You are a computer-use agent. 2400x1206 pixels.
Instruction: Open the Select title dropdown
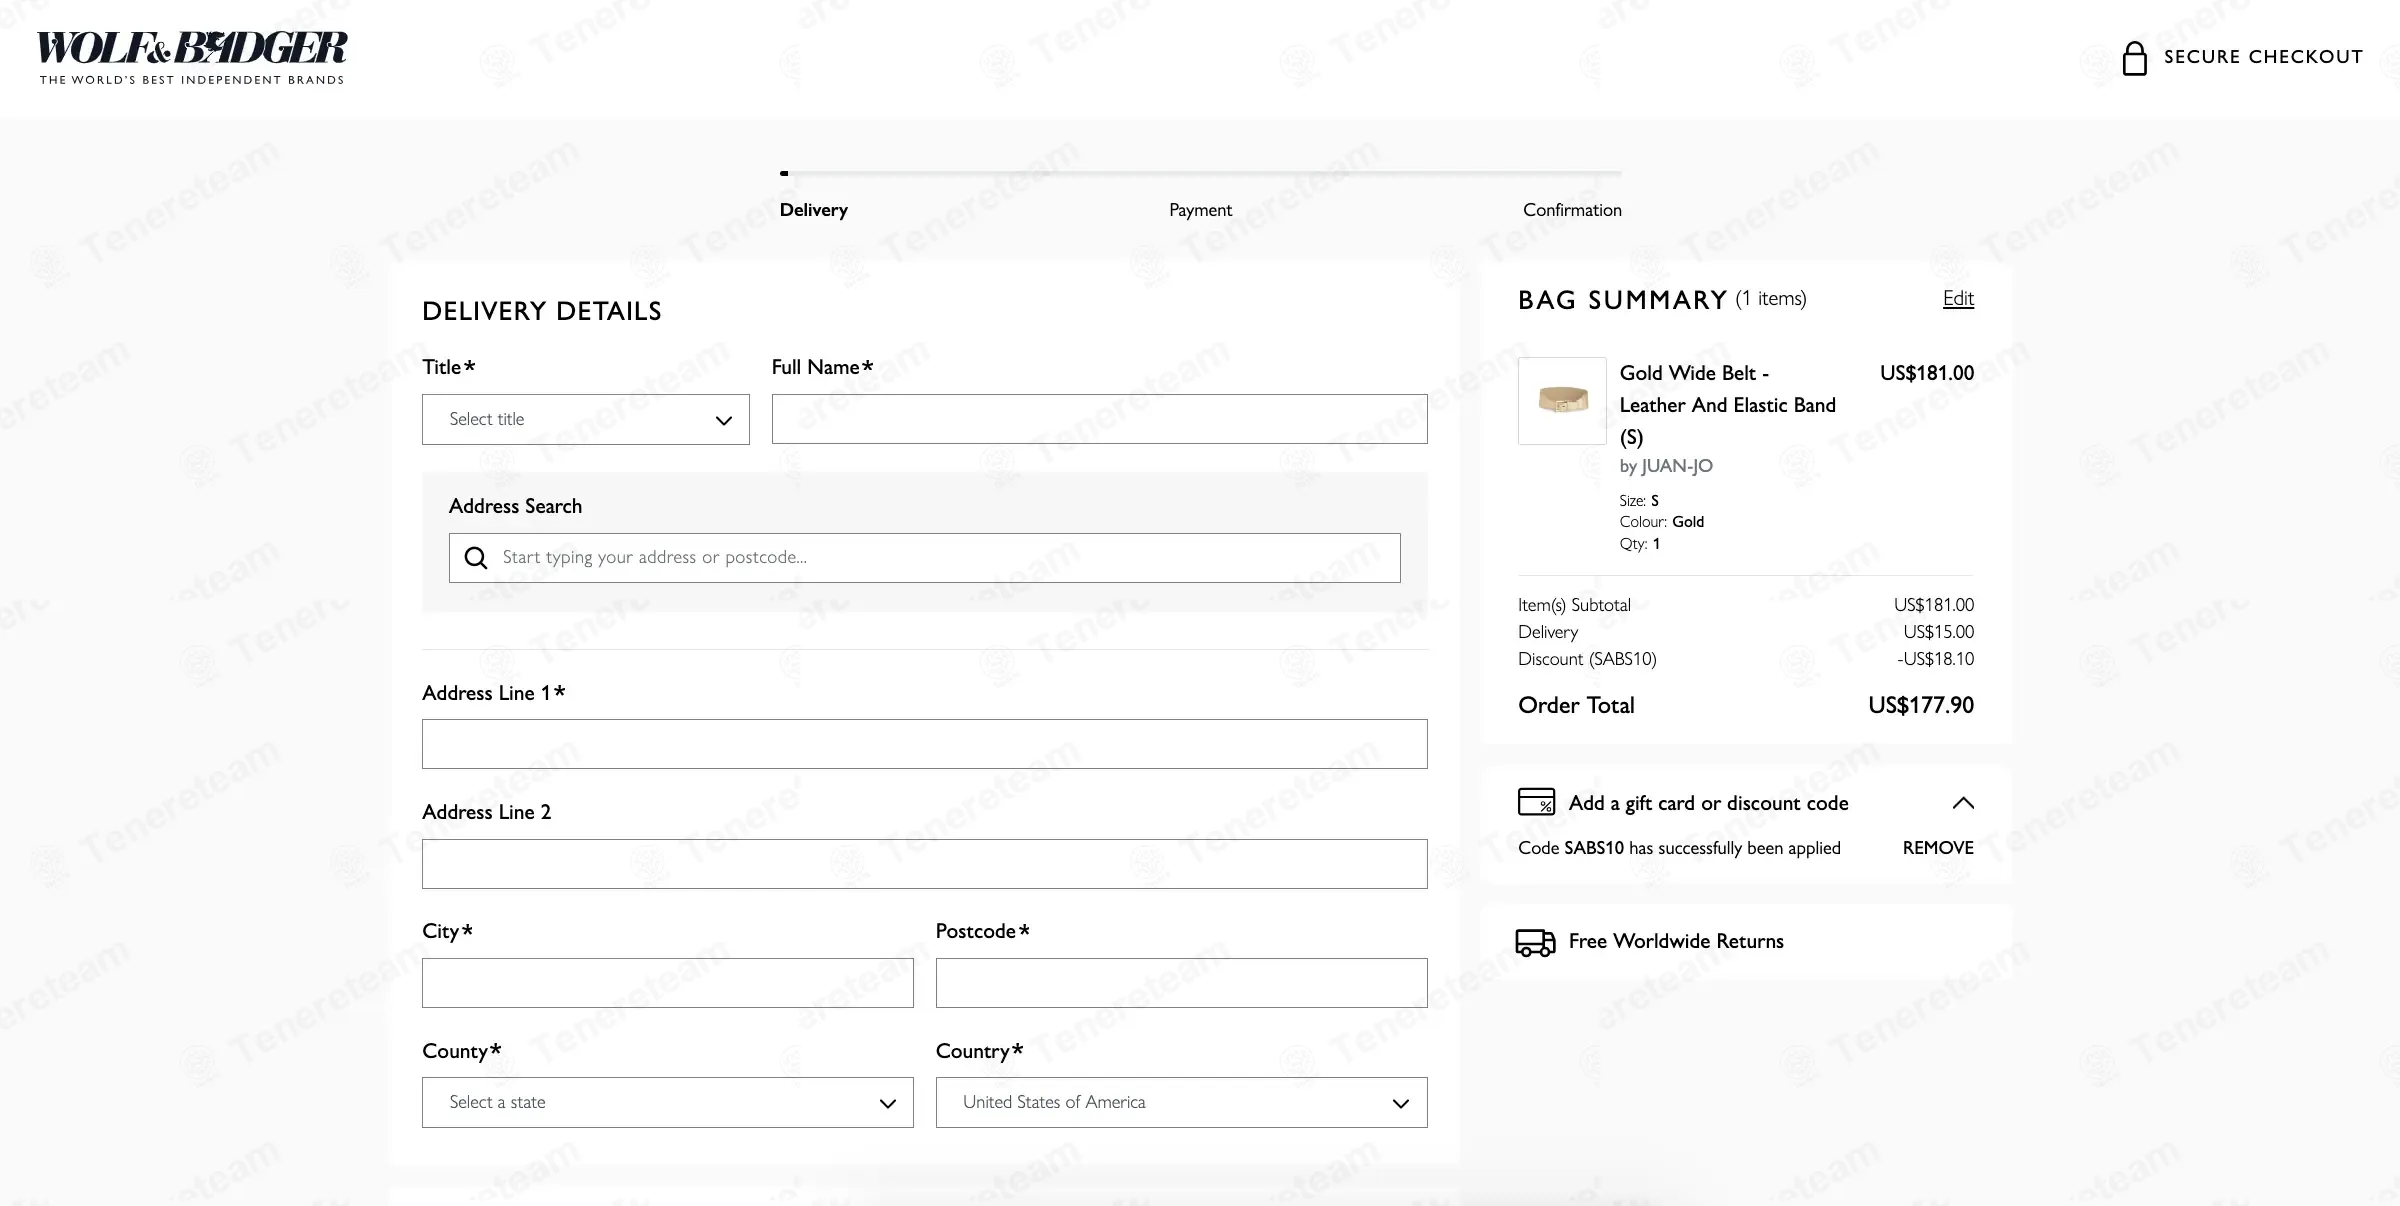click(585, 420)
